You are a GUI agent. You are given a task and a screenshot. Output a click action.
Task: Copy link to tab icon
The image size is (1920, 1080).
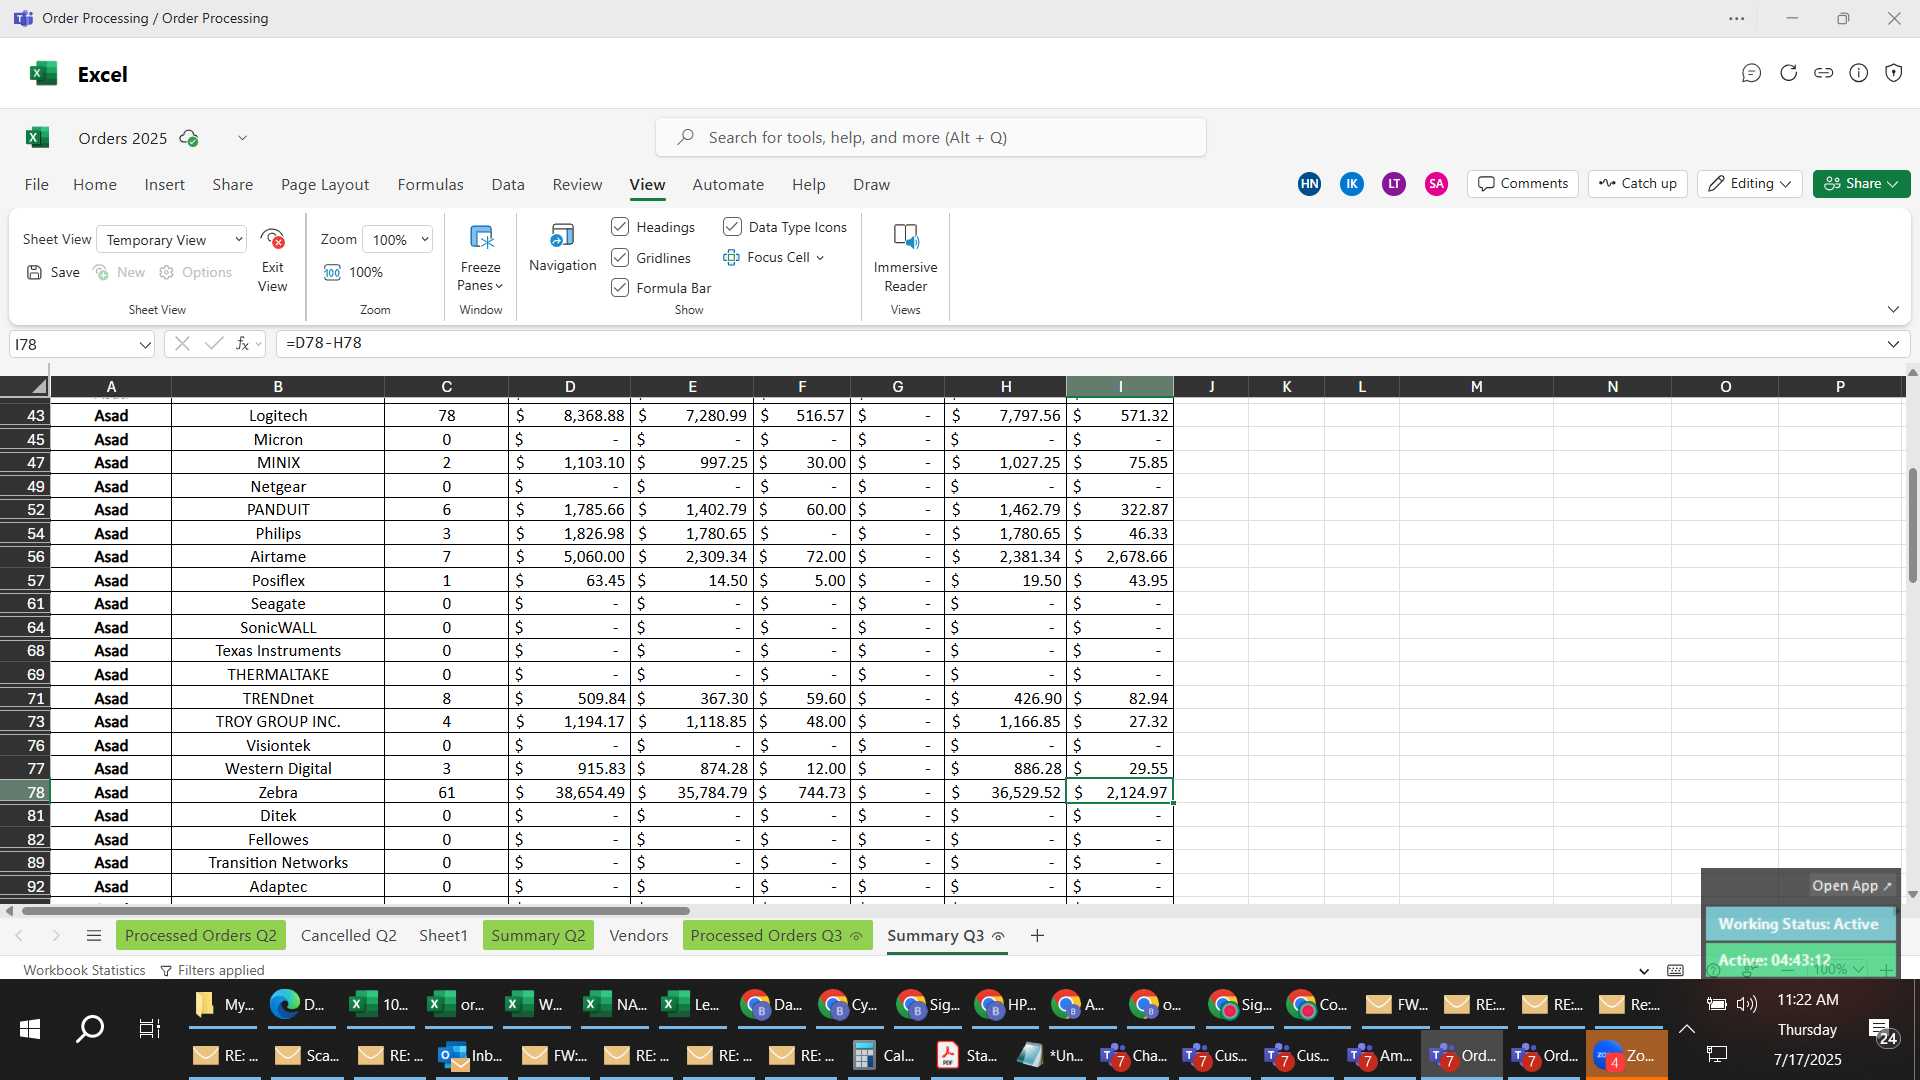tap(1824, 73)
